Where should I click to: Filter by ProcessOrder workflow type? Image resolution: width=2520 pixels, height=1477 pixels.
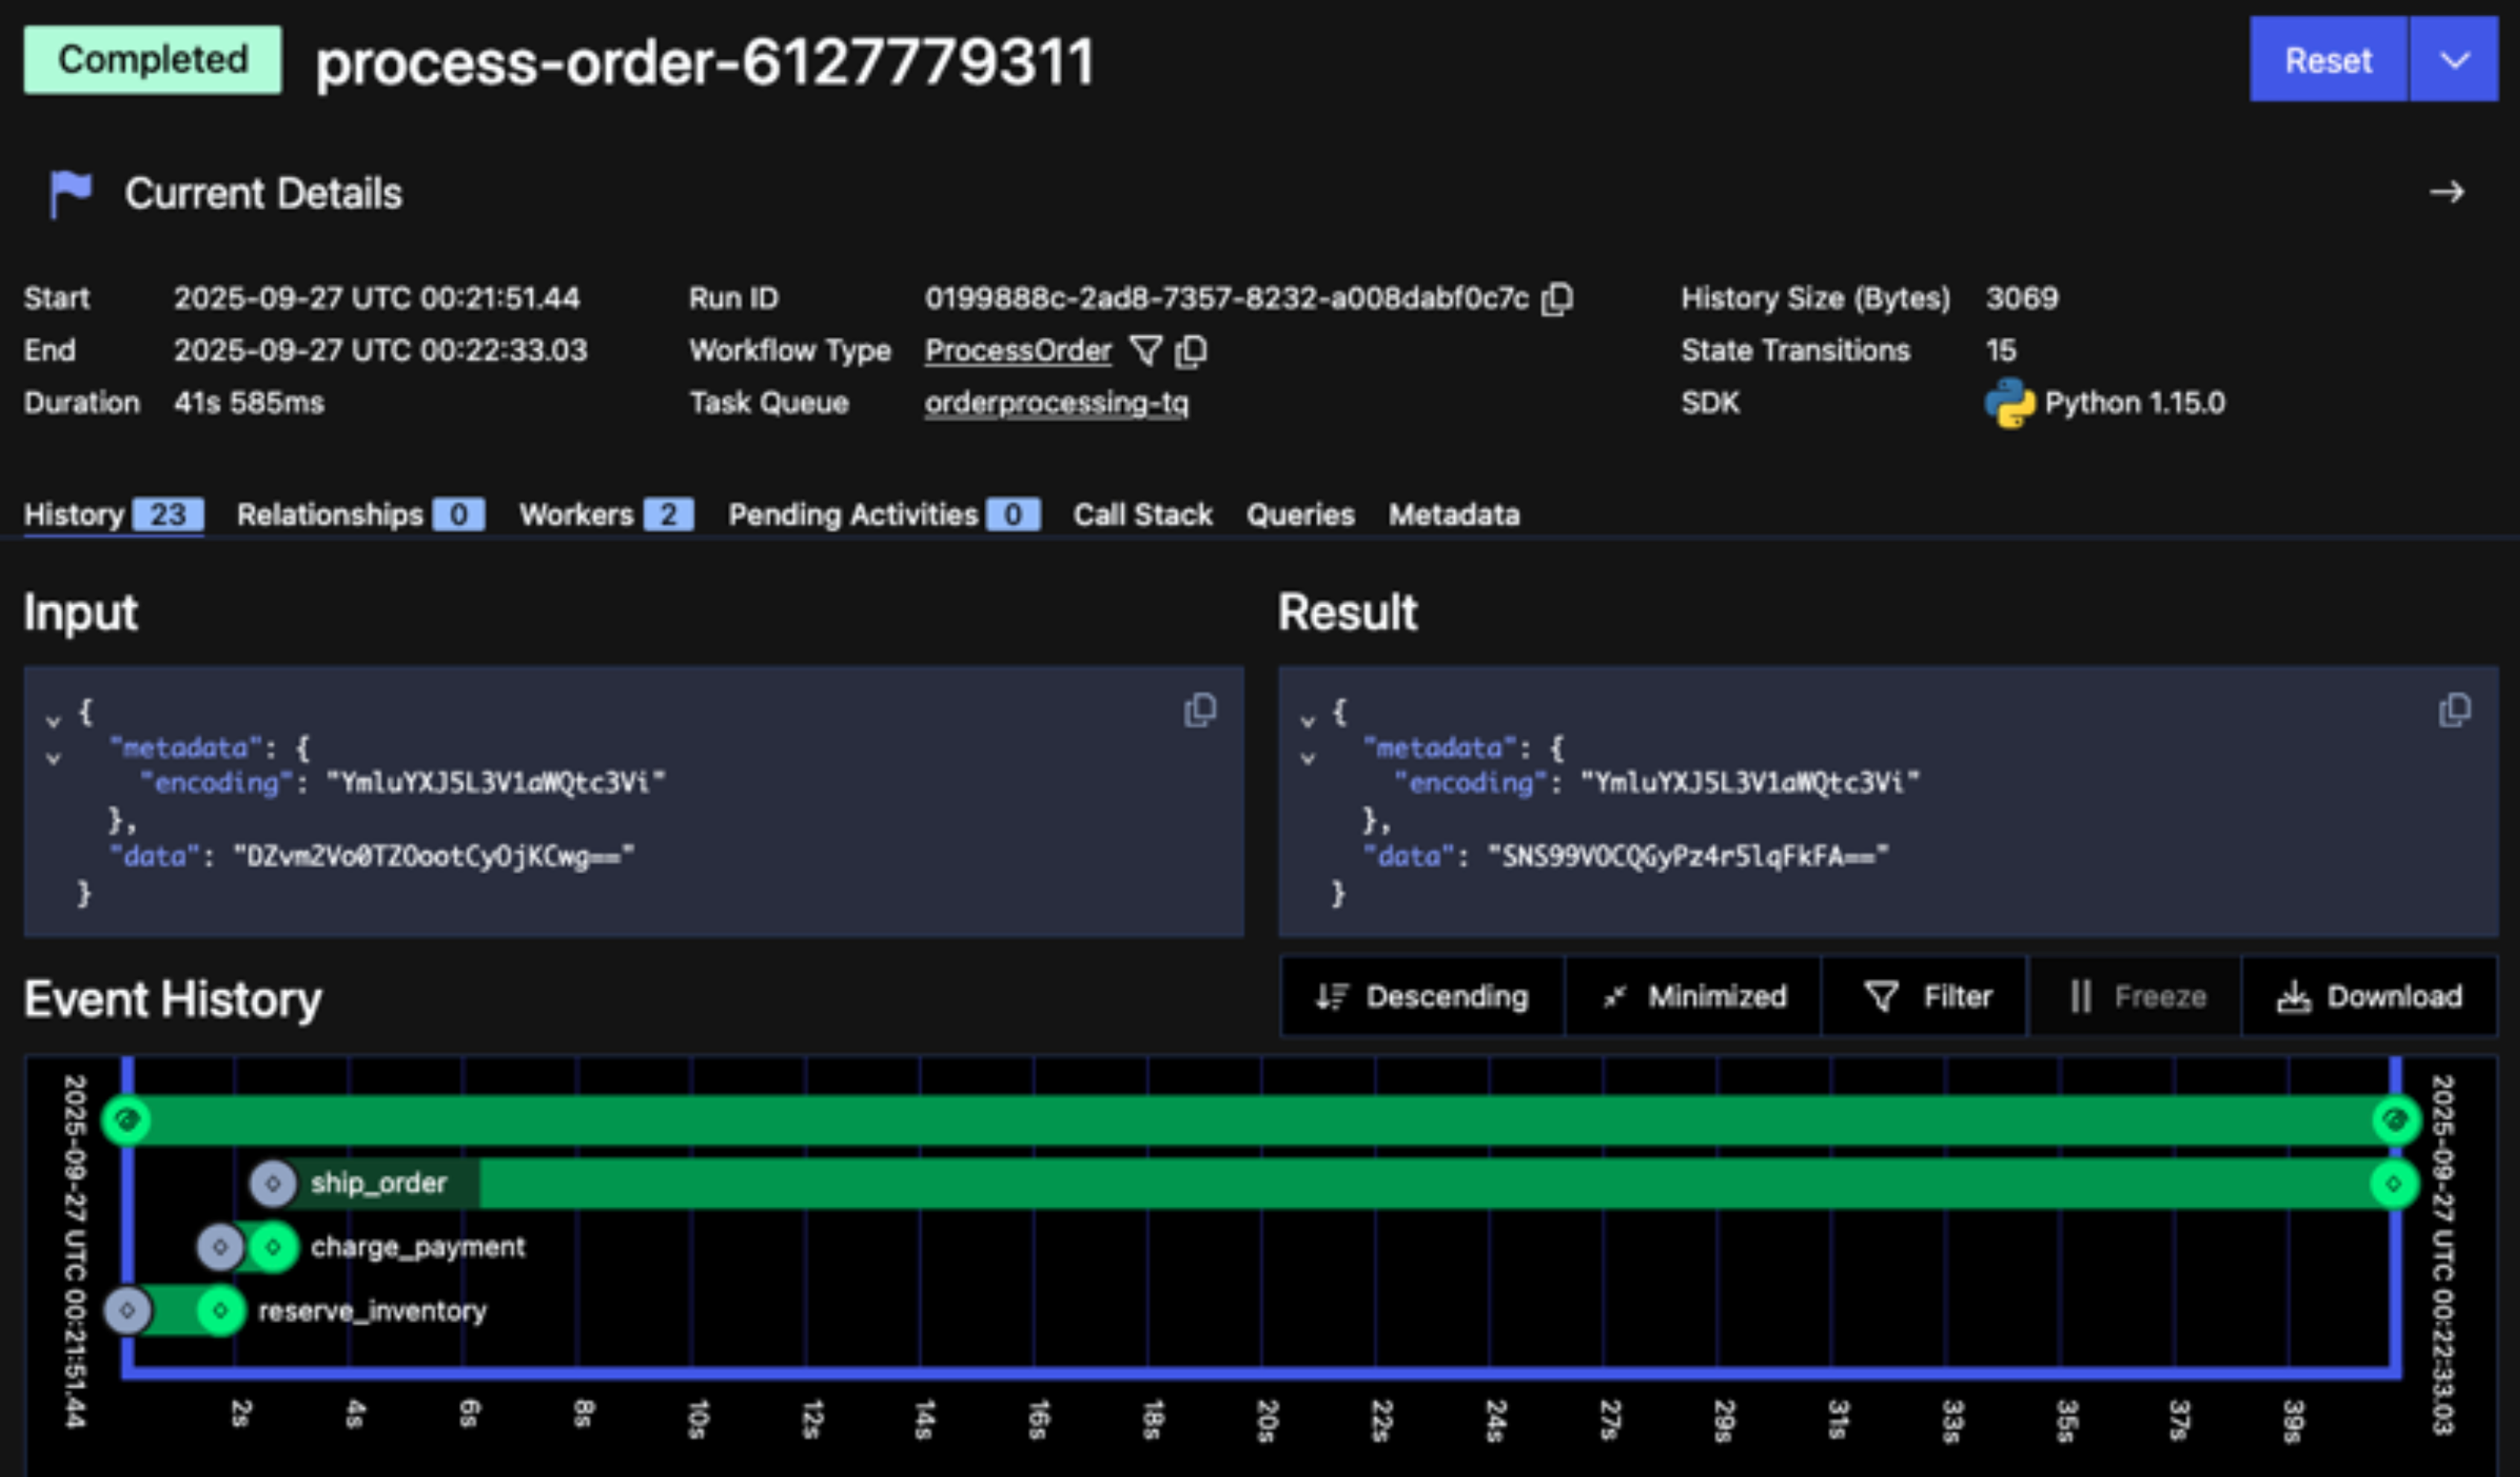tap(1145, 350)
